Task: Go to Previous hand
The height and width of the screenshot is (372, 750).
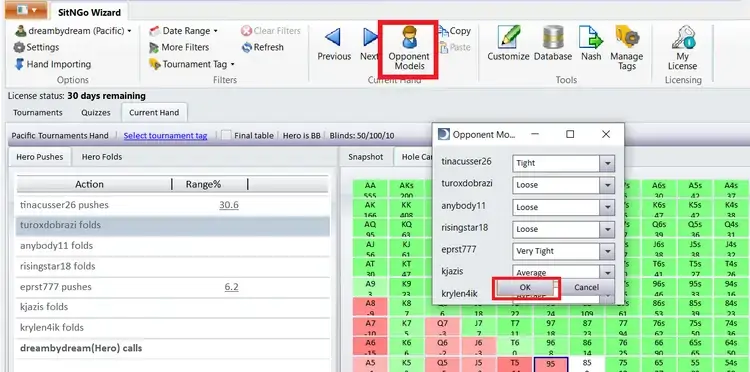Action: 334,44
